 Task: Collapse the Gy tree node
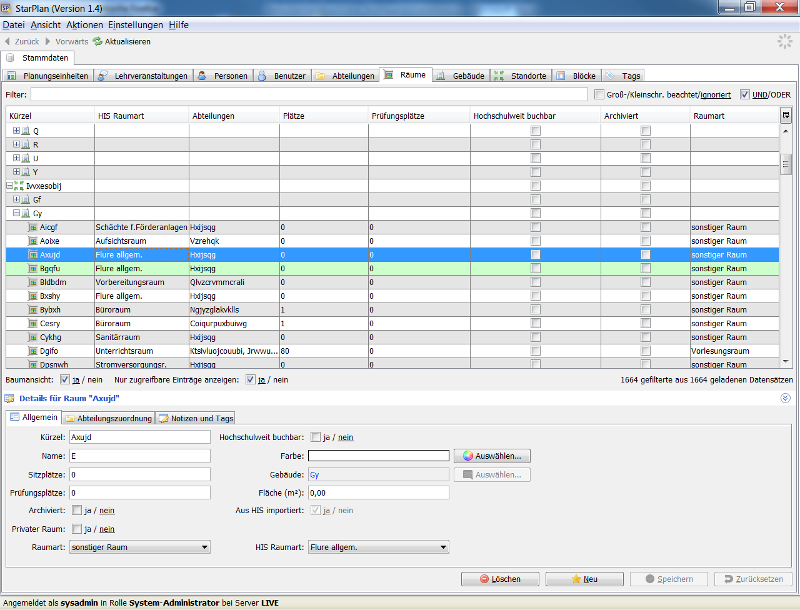(x=16, y=213)
